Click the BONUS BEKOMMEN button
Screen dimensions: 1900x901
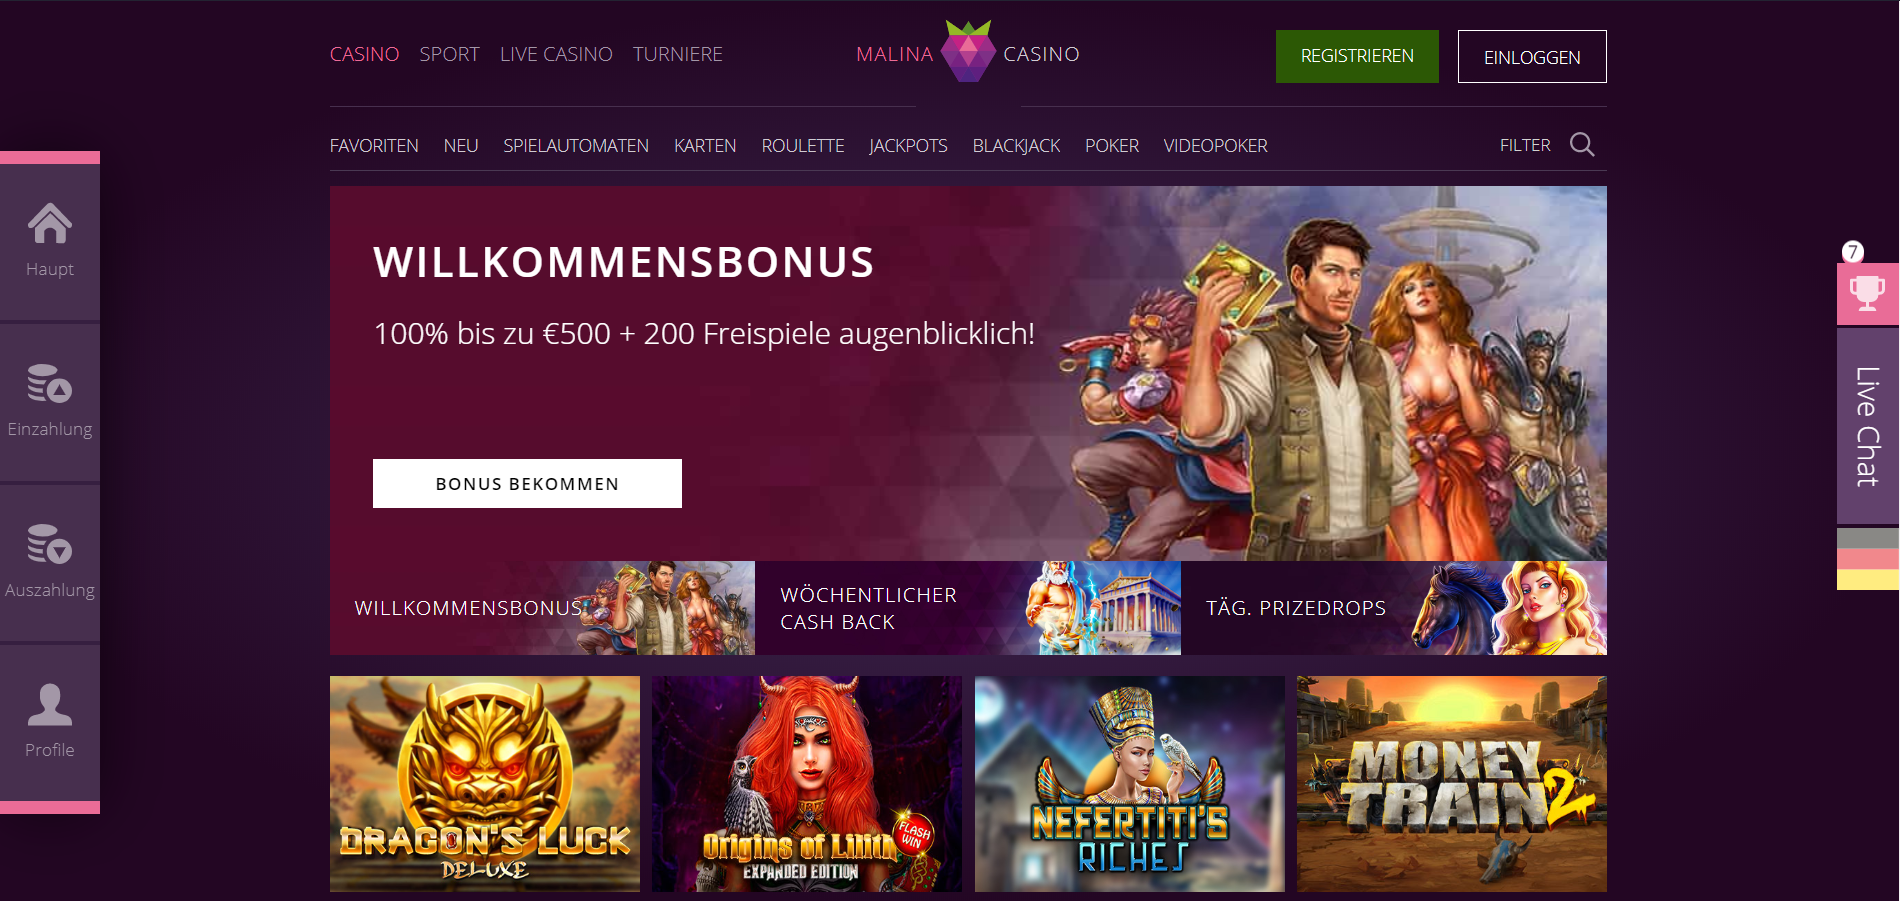tap(527, 484)
